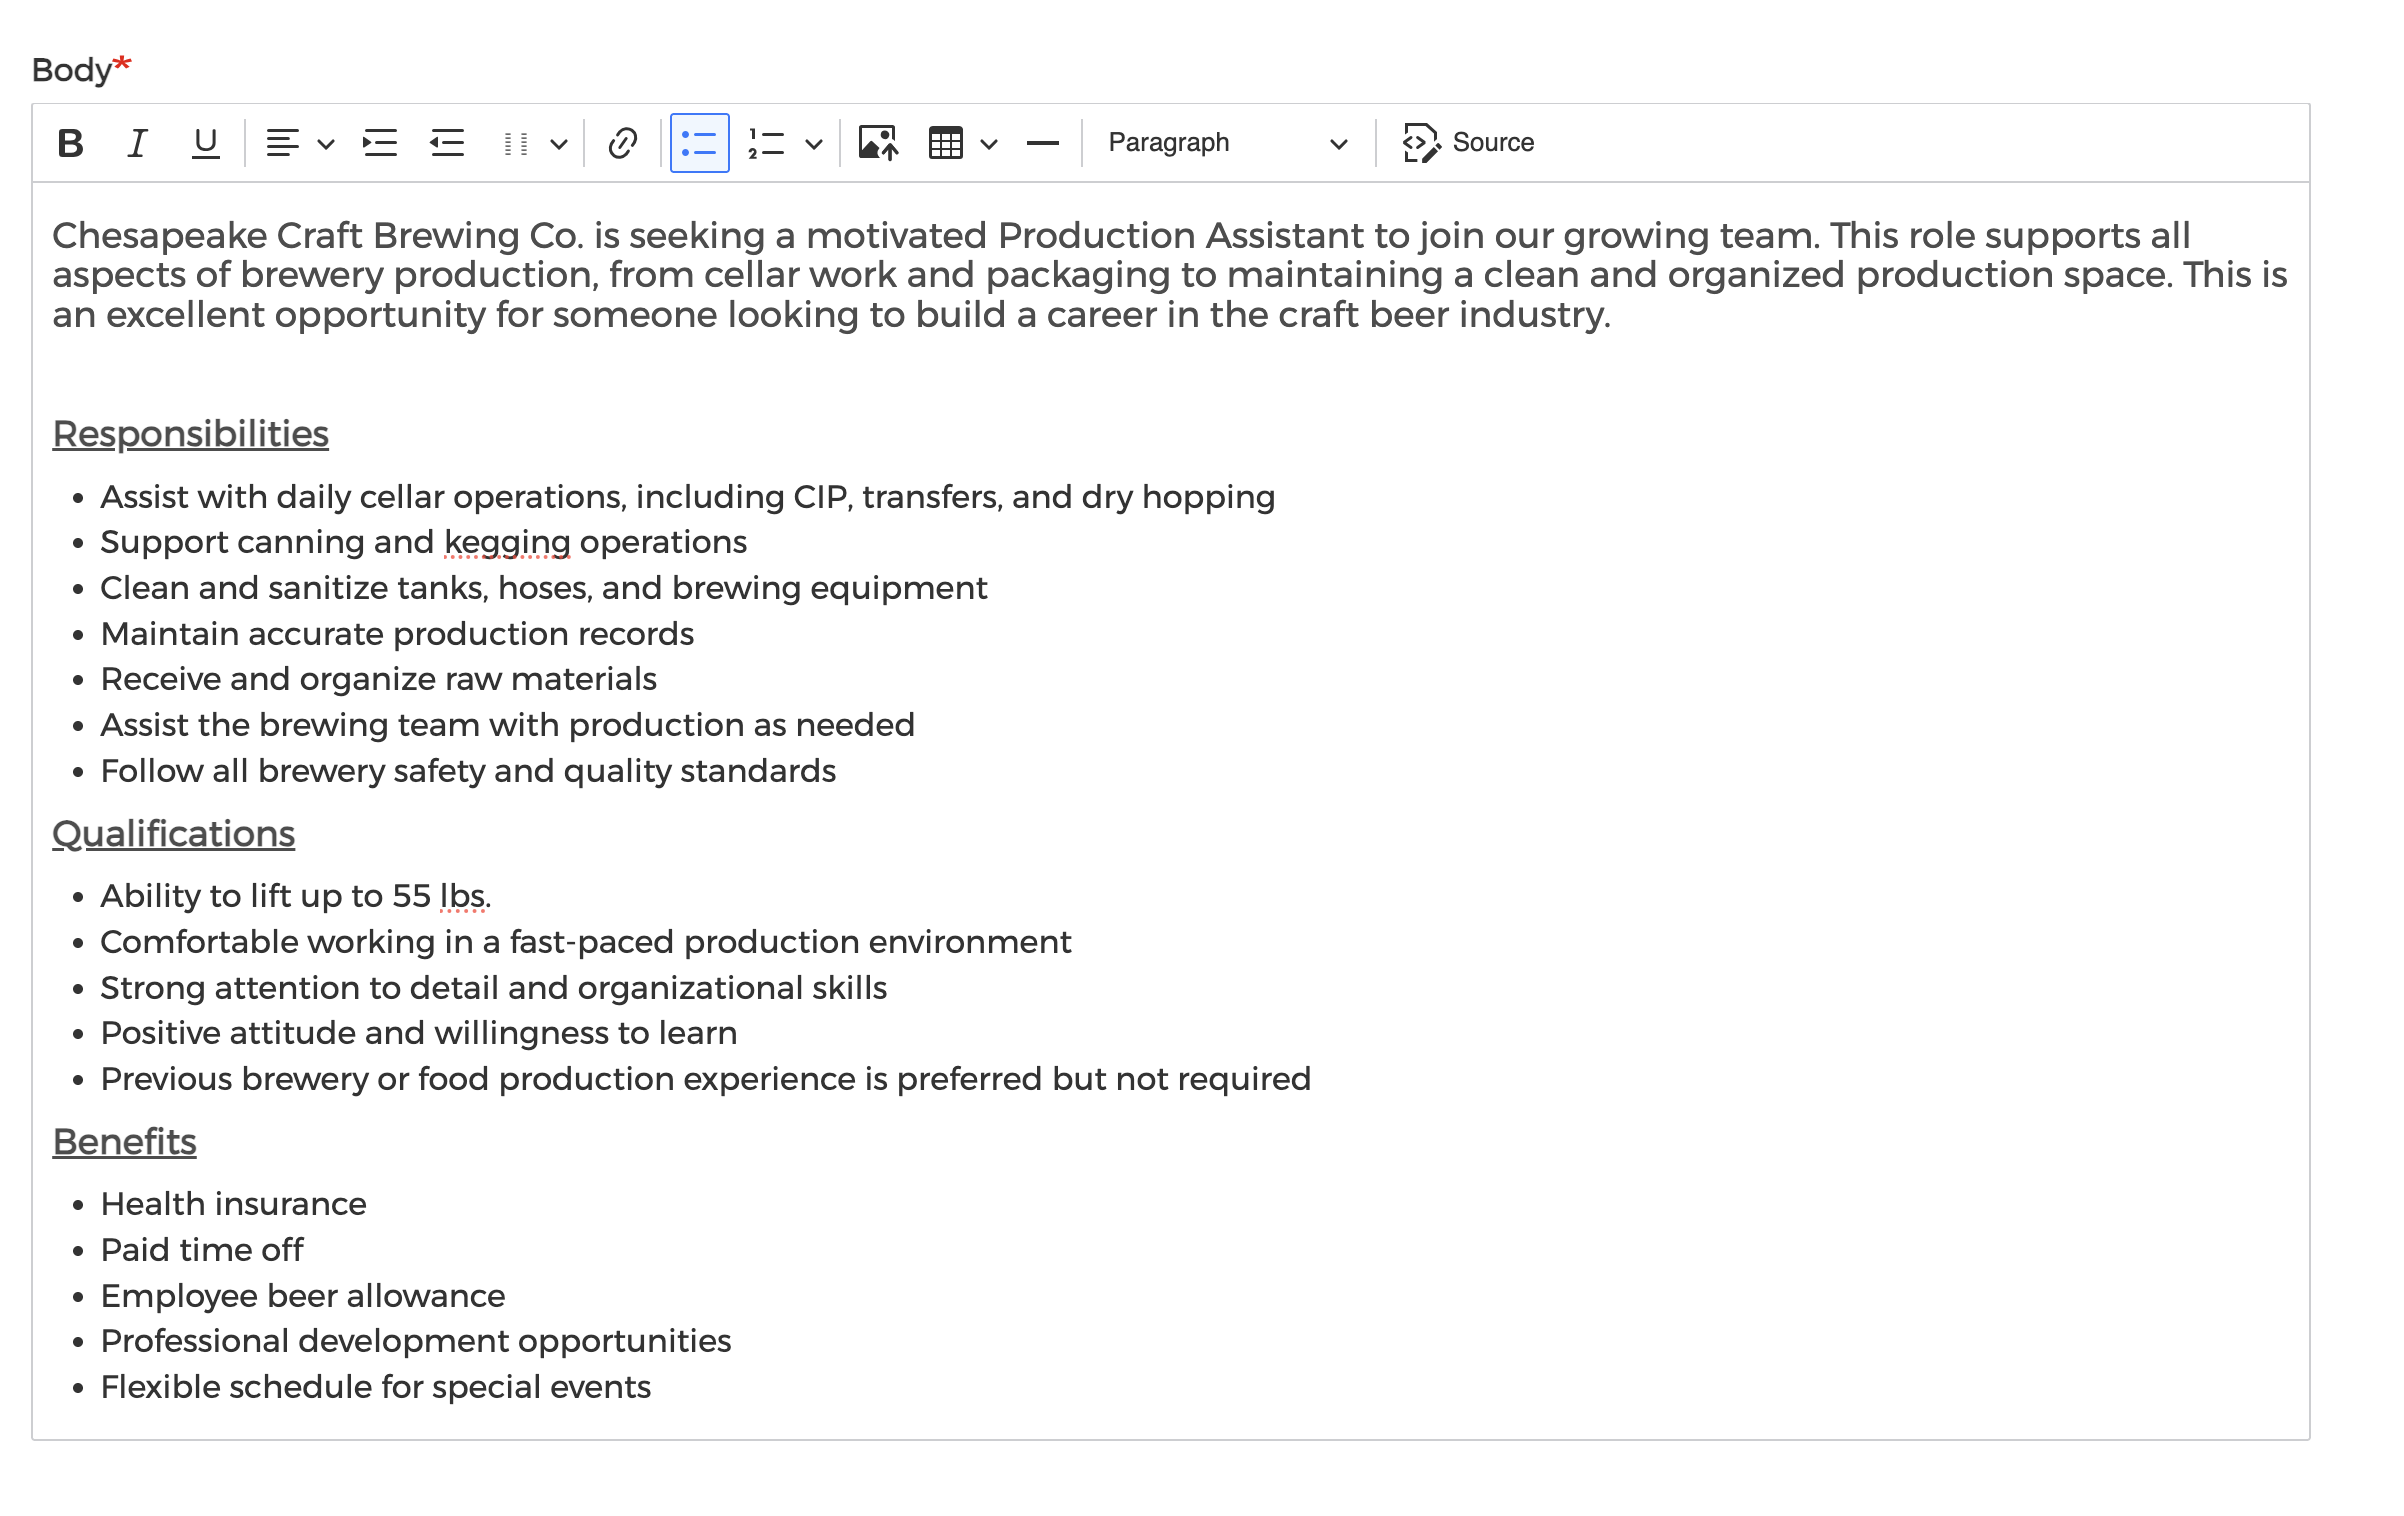Click bullet 'Assist the brewing team with production'
This screenshot has width=2404, height=1516.
507,725
